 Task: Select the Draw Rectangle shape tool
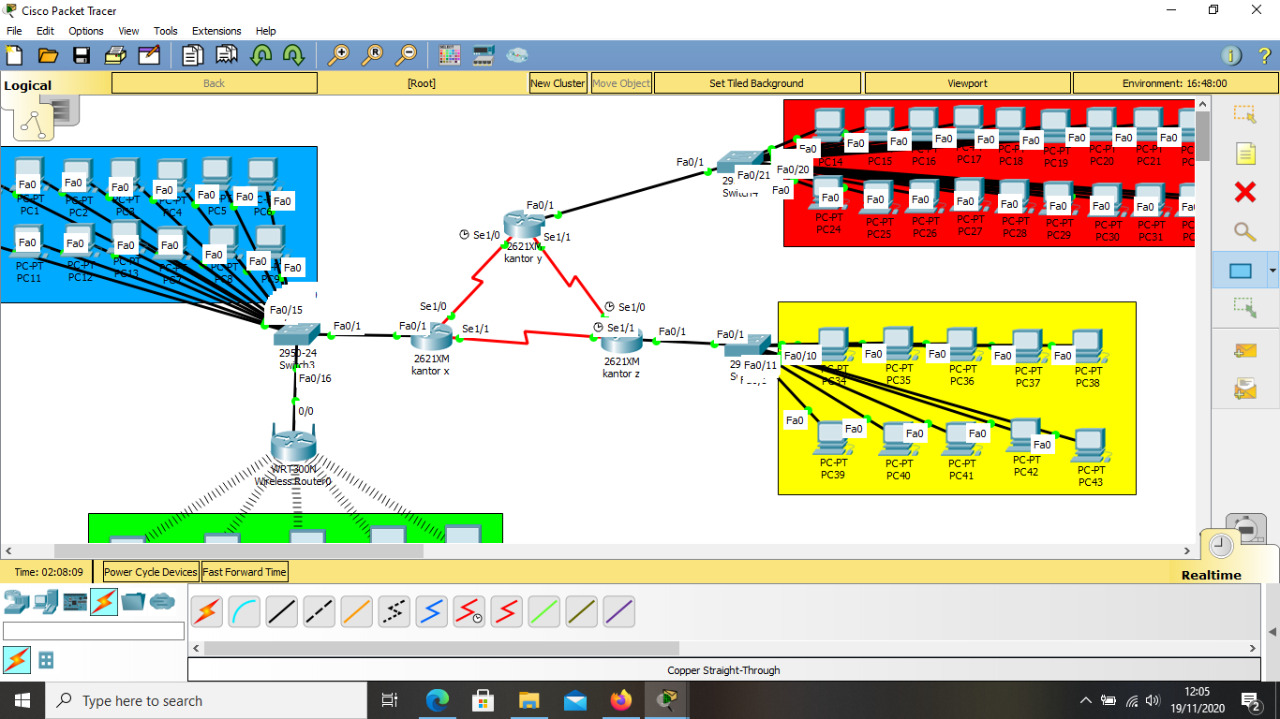pos(1240,271)
